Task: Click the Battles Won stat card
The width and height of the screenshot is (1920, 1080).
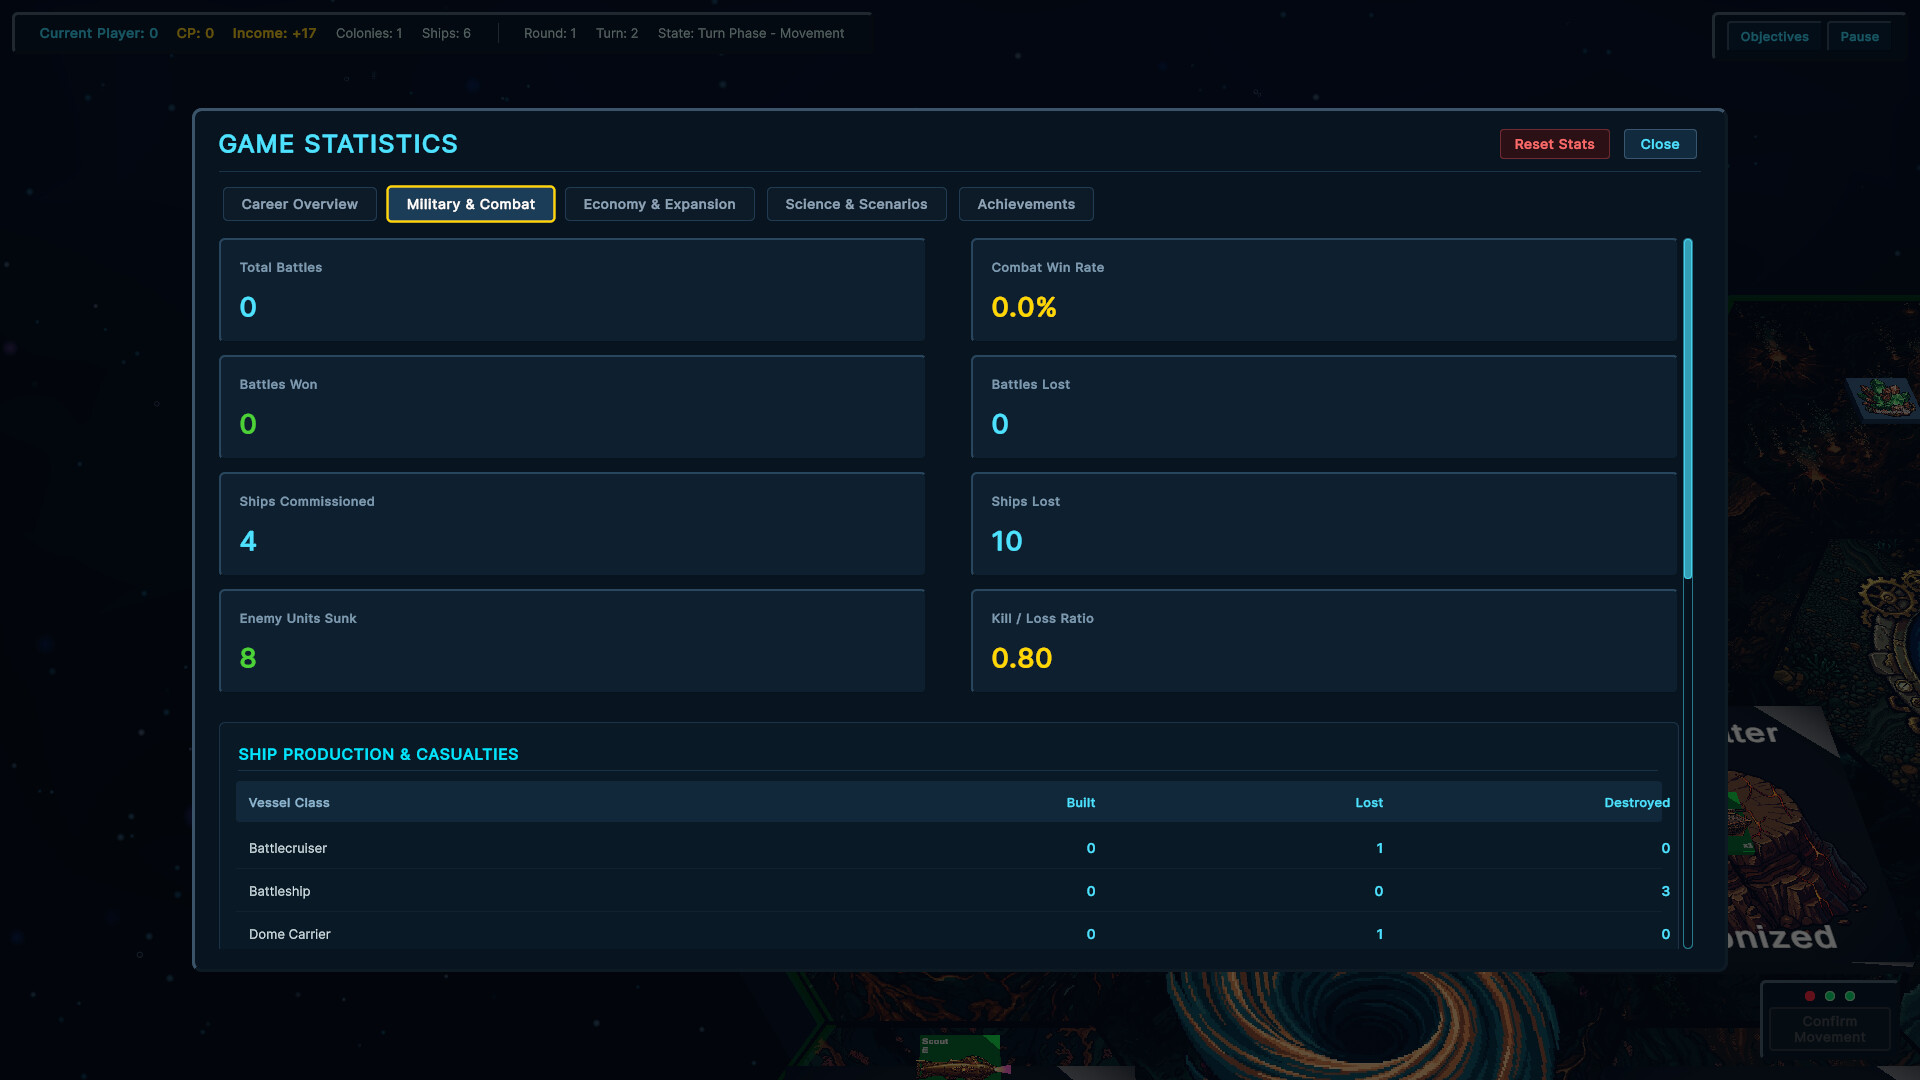Action: pos(572,407)
